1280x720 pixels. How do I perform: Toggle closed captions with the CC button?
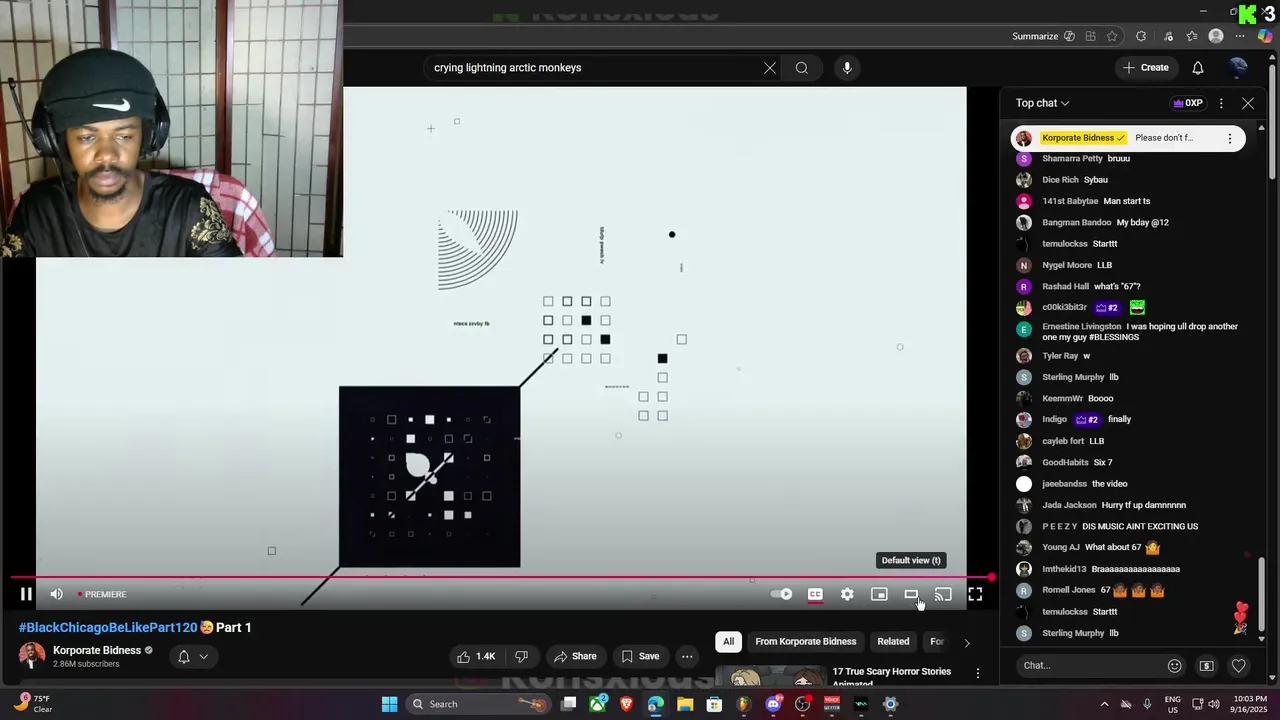(815, 594)
